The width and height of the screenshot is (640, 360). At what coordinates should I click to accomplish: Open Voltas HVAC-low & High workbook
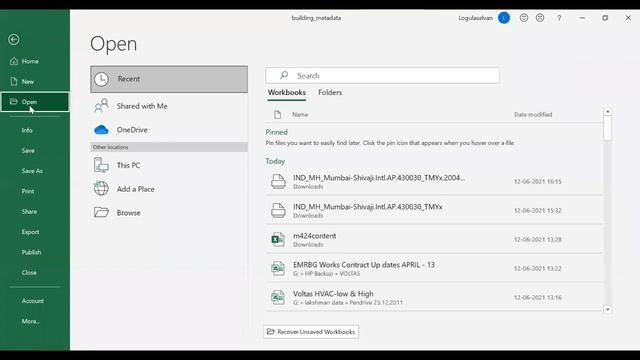(434, 298)
